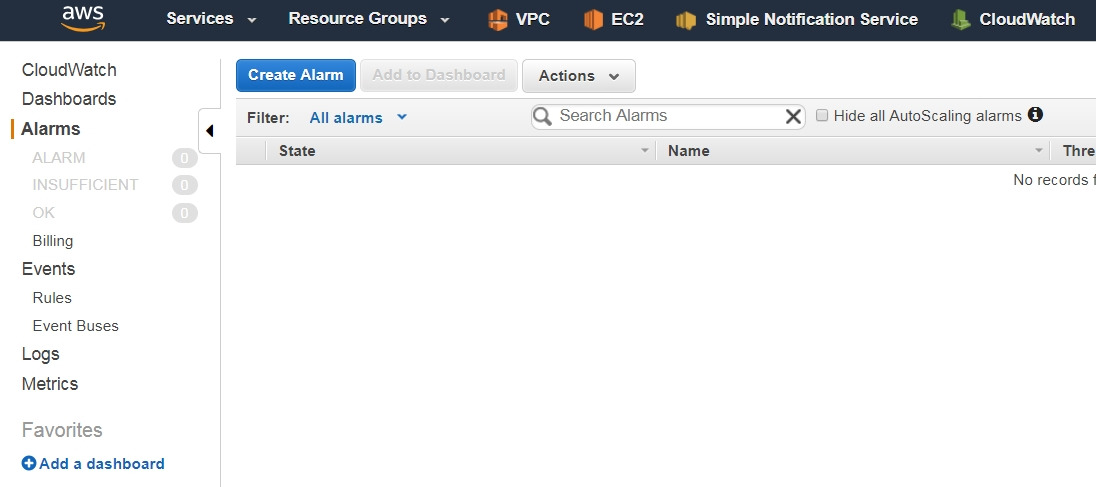Select the OK state filter

[43, 212]
